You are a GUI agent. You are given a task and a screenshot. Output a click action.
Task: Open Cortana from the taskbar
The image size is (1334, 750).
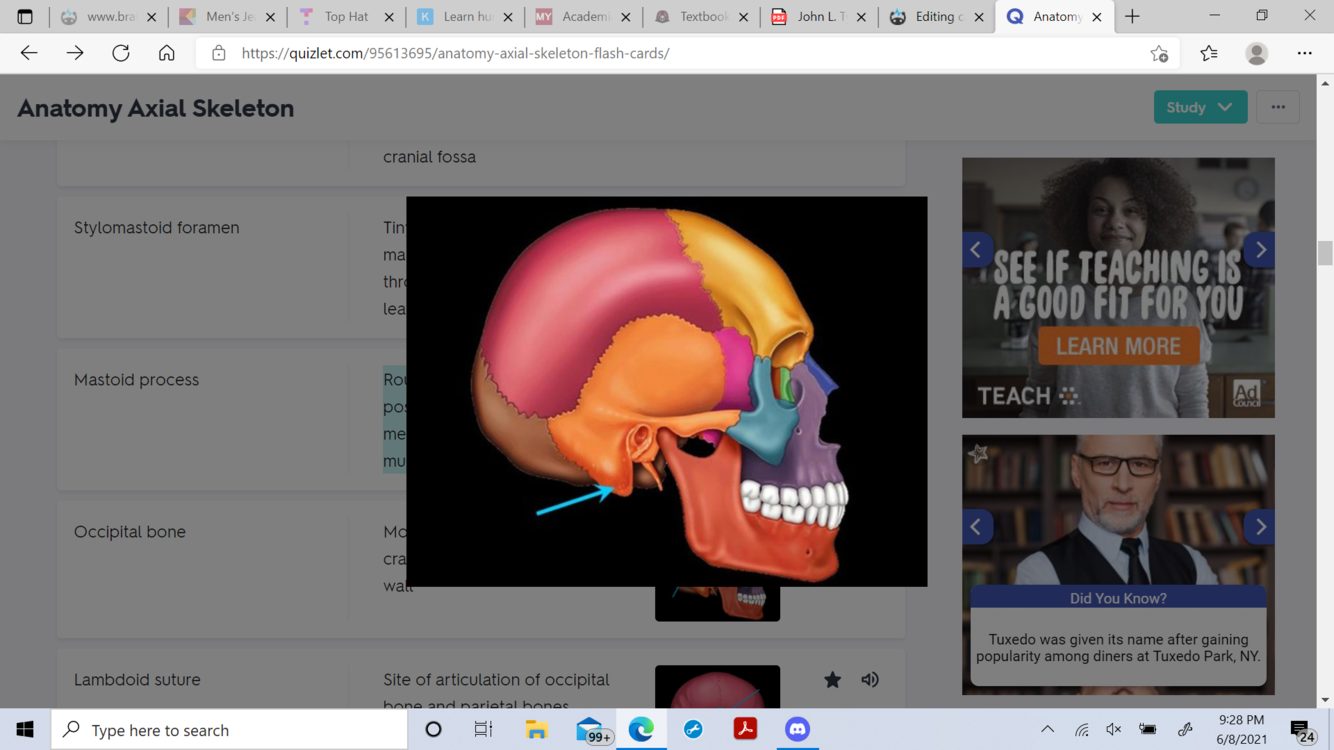433,730
